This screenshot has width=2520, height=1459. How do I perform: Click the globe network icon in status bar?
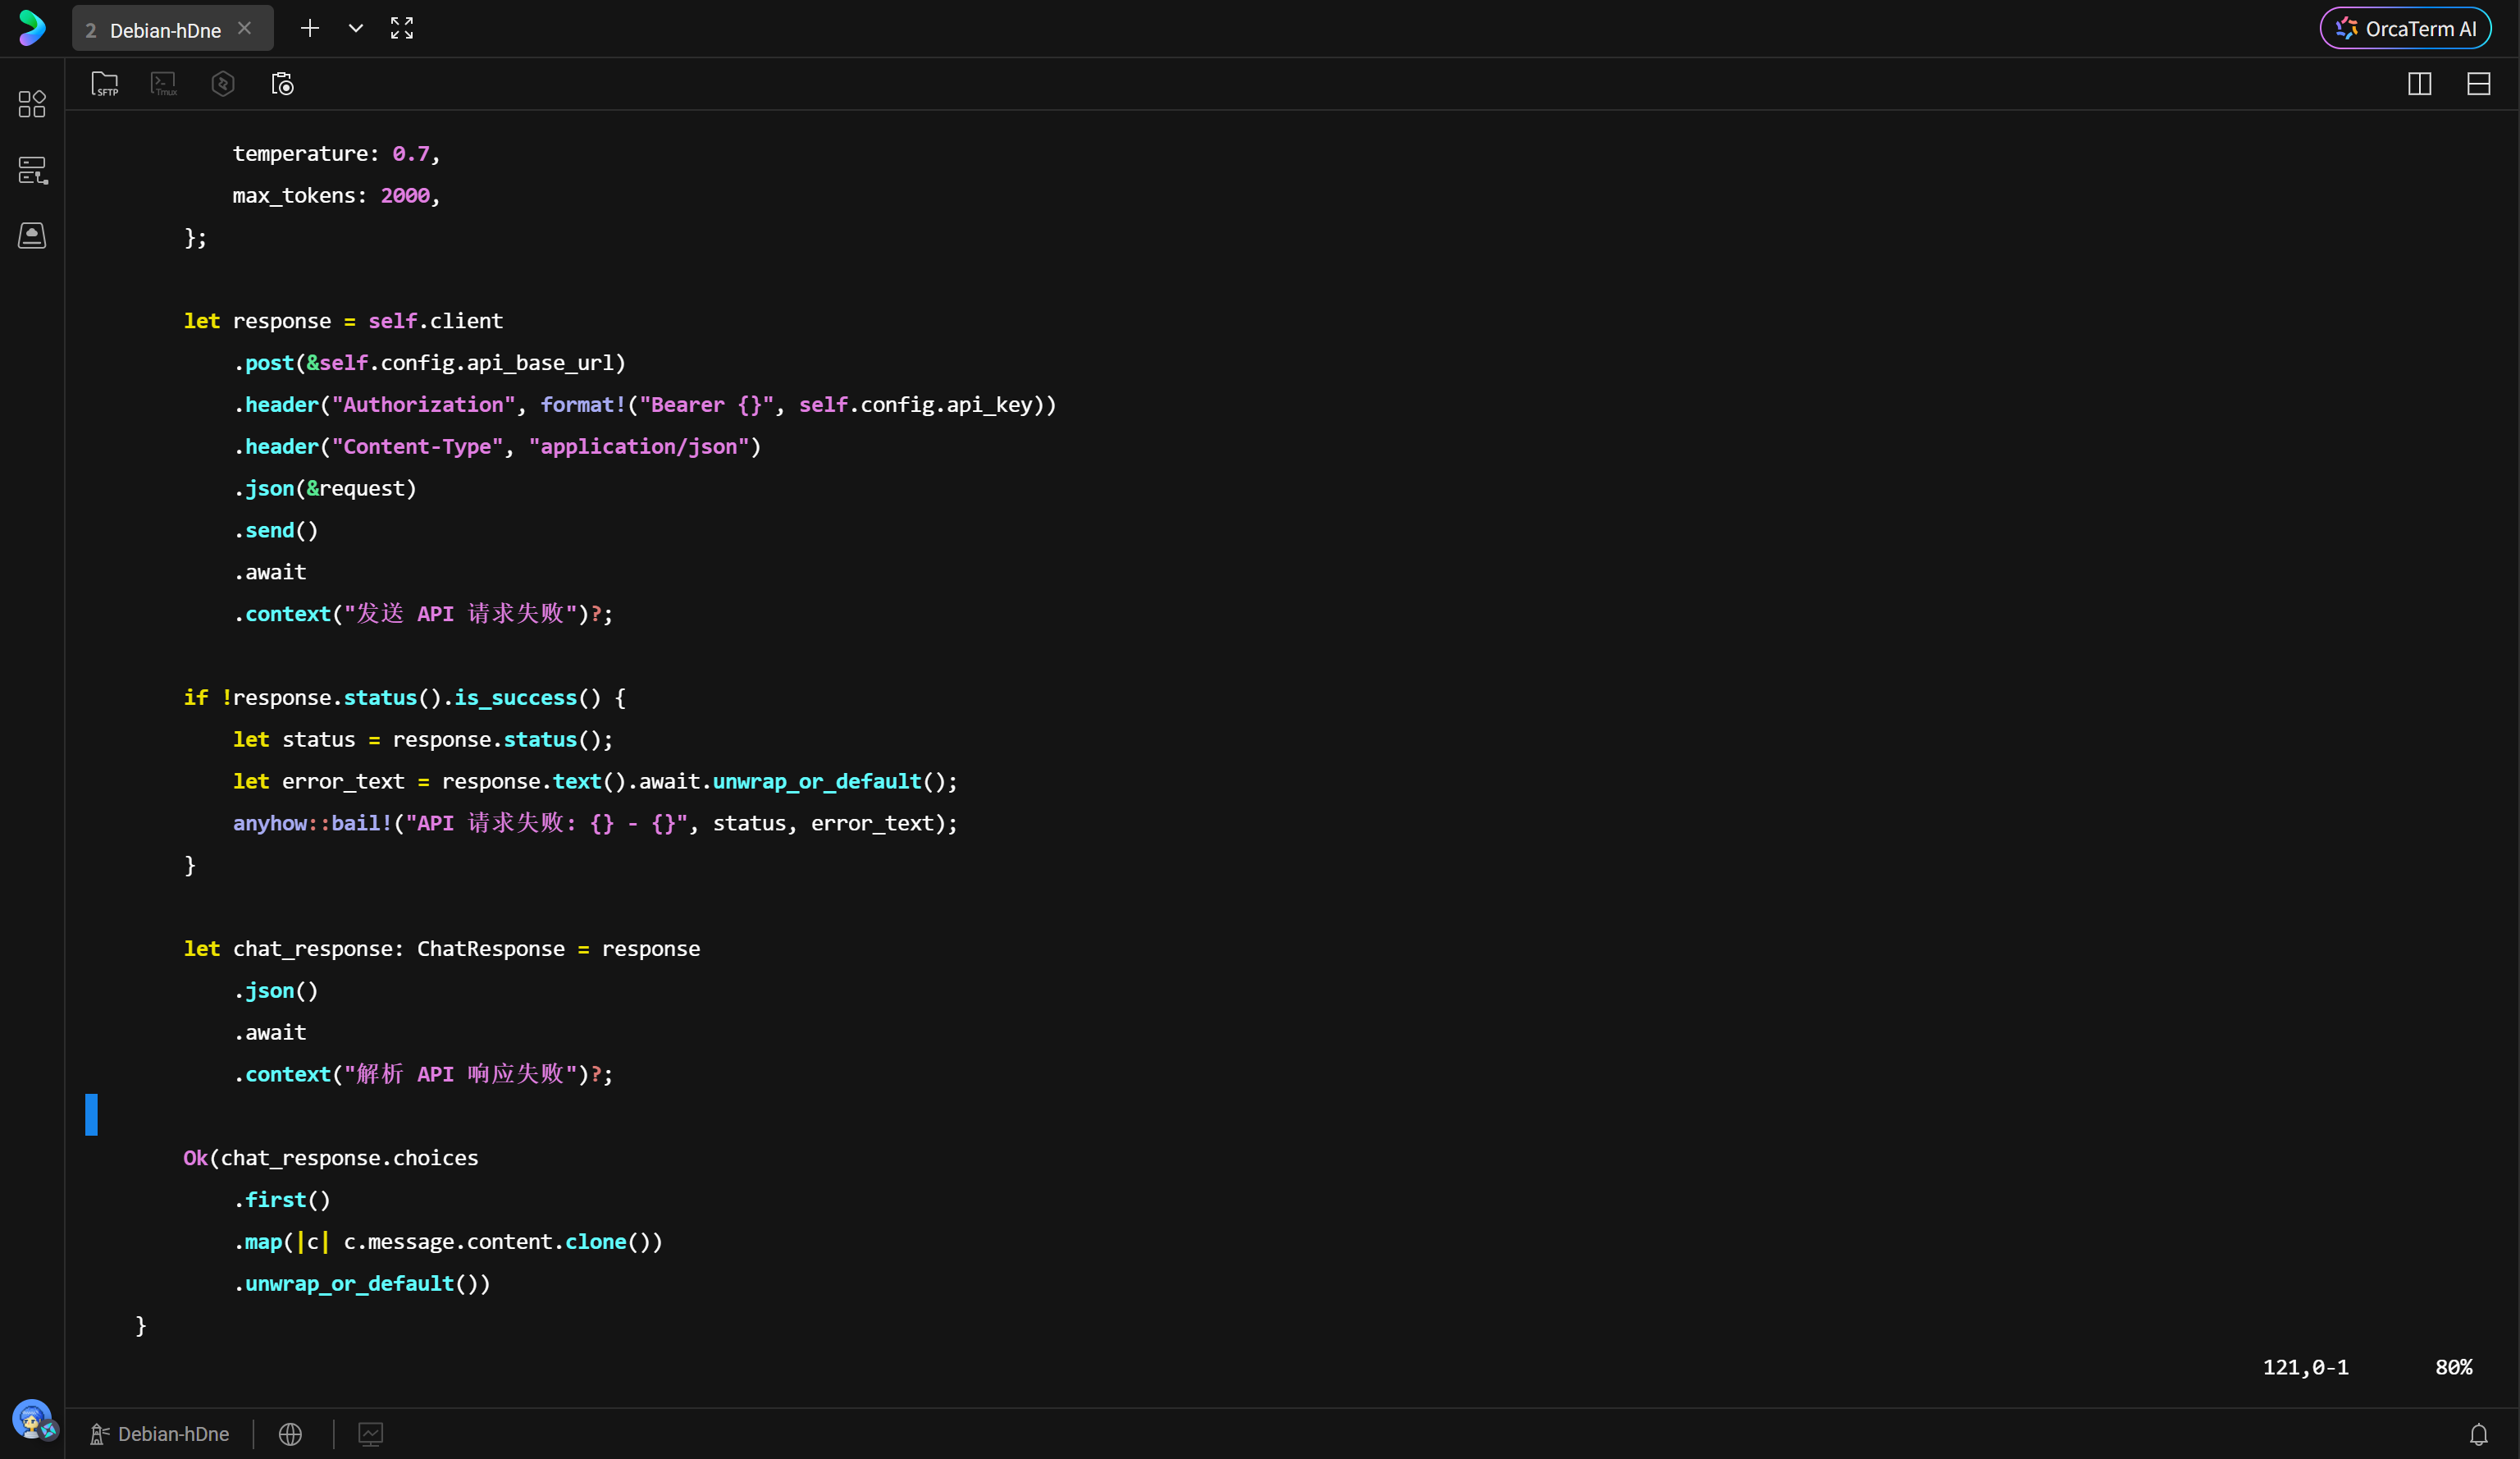[290, 1434]
